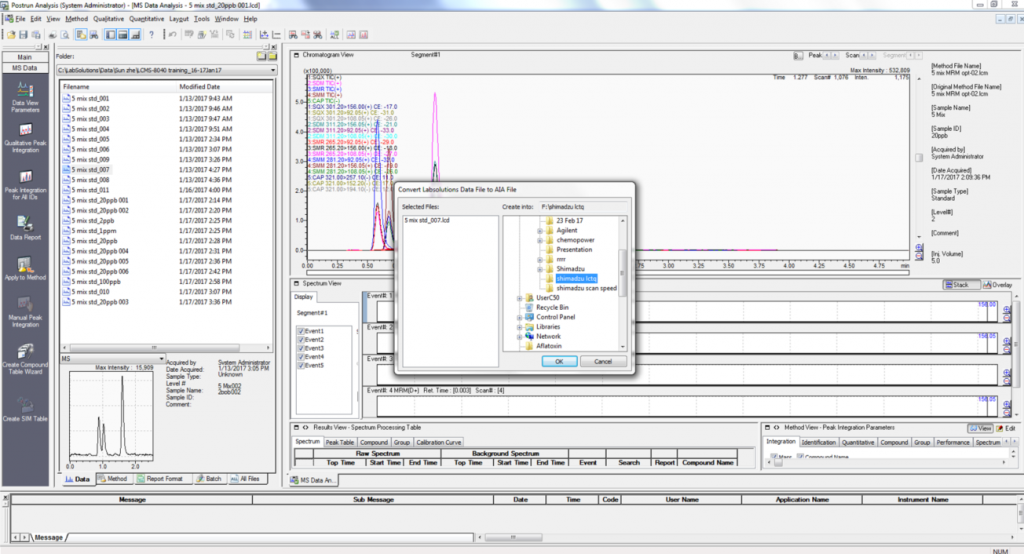Switch to the Calibration Curve tab
This screenshot has width=1024, height=554.
[439, 442]
